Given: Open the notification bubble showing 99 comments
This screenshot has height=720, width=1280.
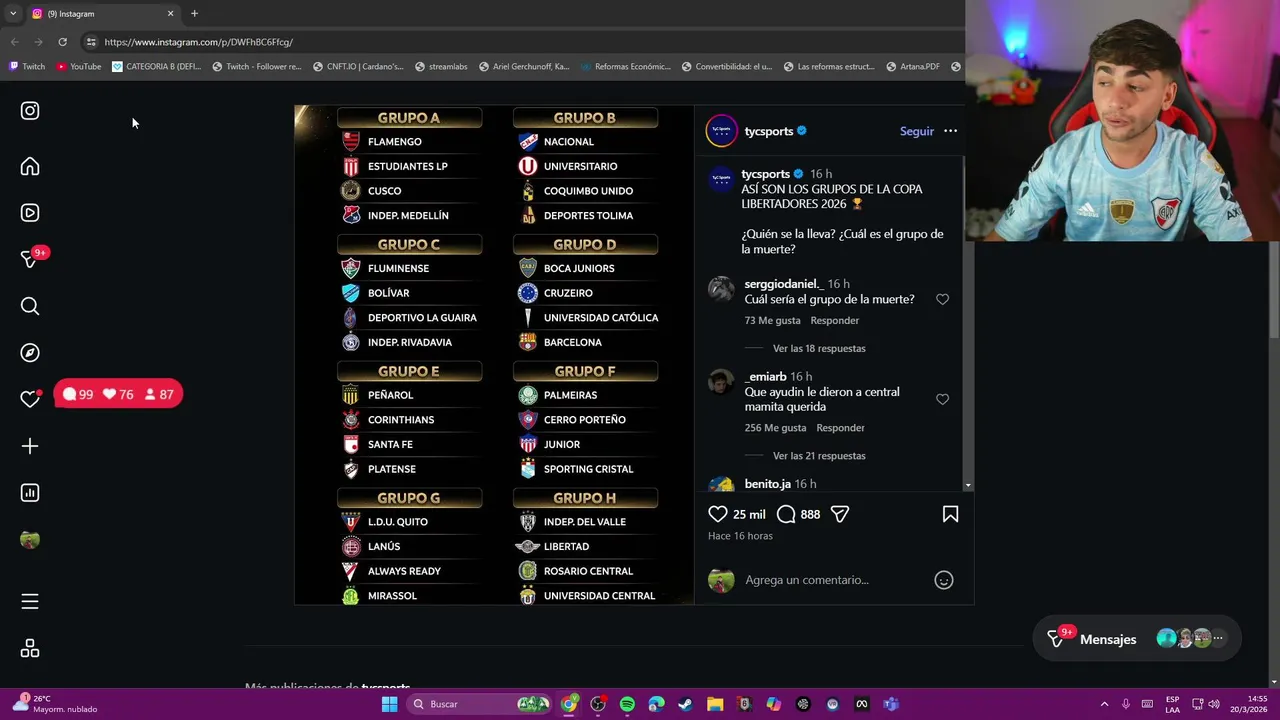Looking at the screenshot, I should pos(78,395).
